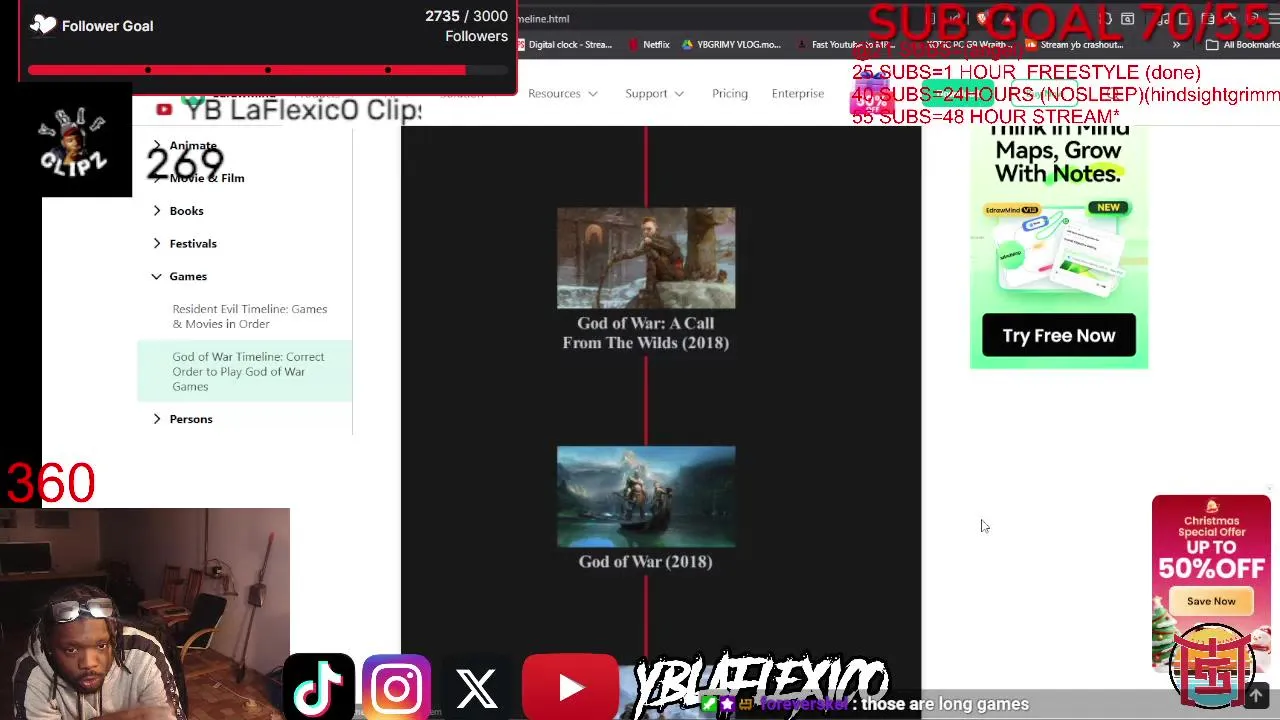Click the Try Free Now ad button
Viewport: 1280px width, 720px height.
click(x=1059, y=336)
